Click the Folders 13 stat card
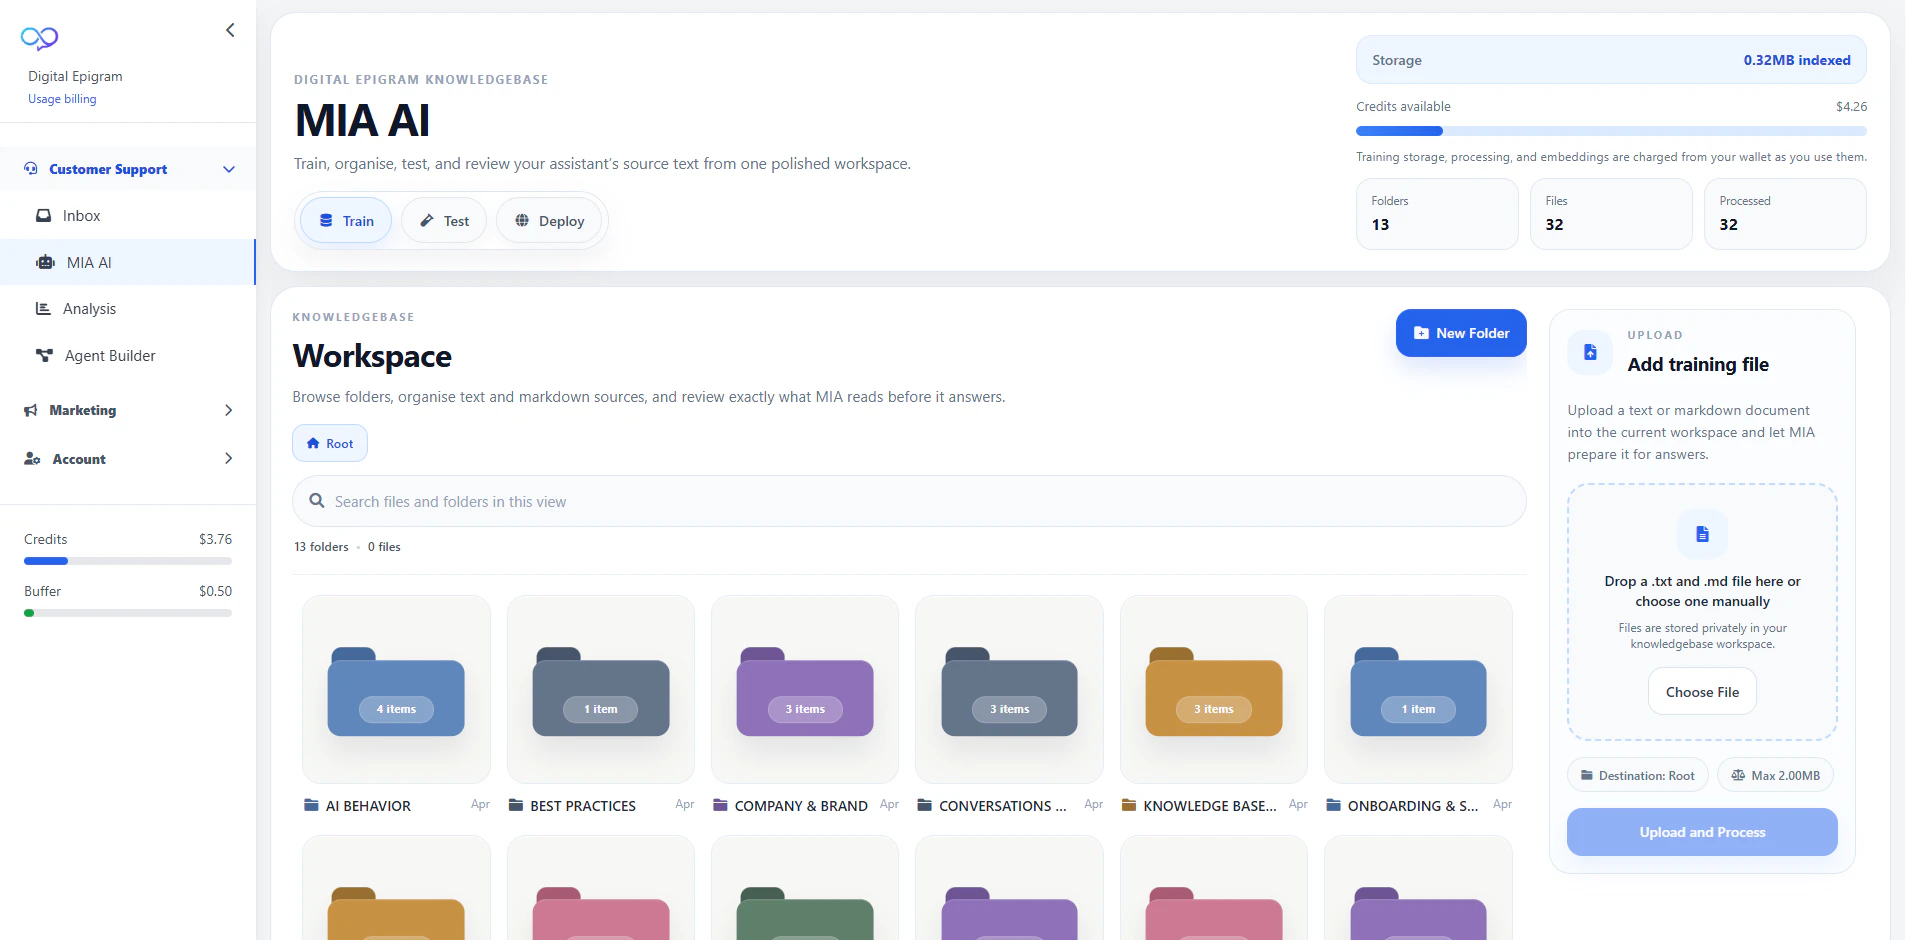The width and height of the screenshot is (1906, 940). click(x=1437, y=214)
